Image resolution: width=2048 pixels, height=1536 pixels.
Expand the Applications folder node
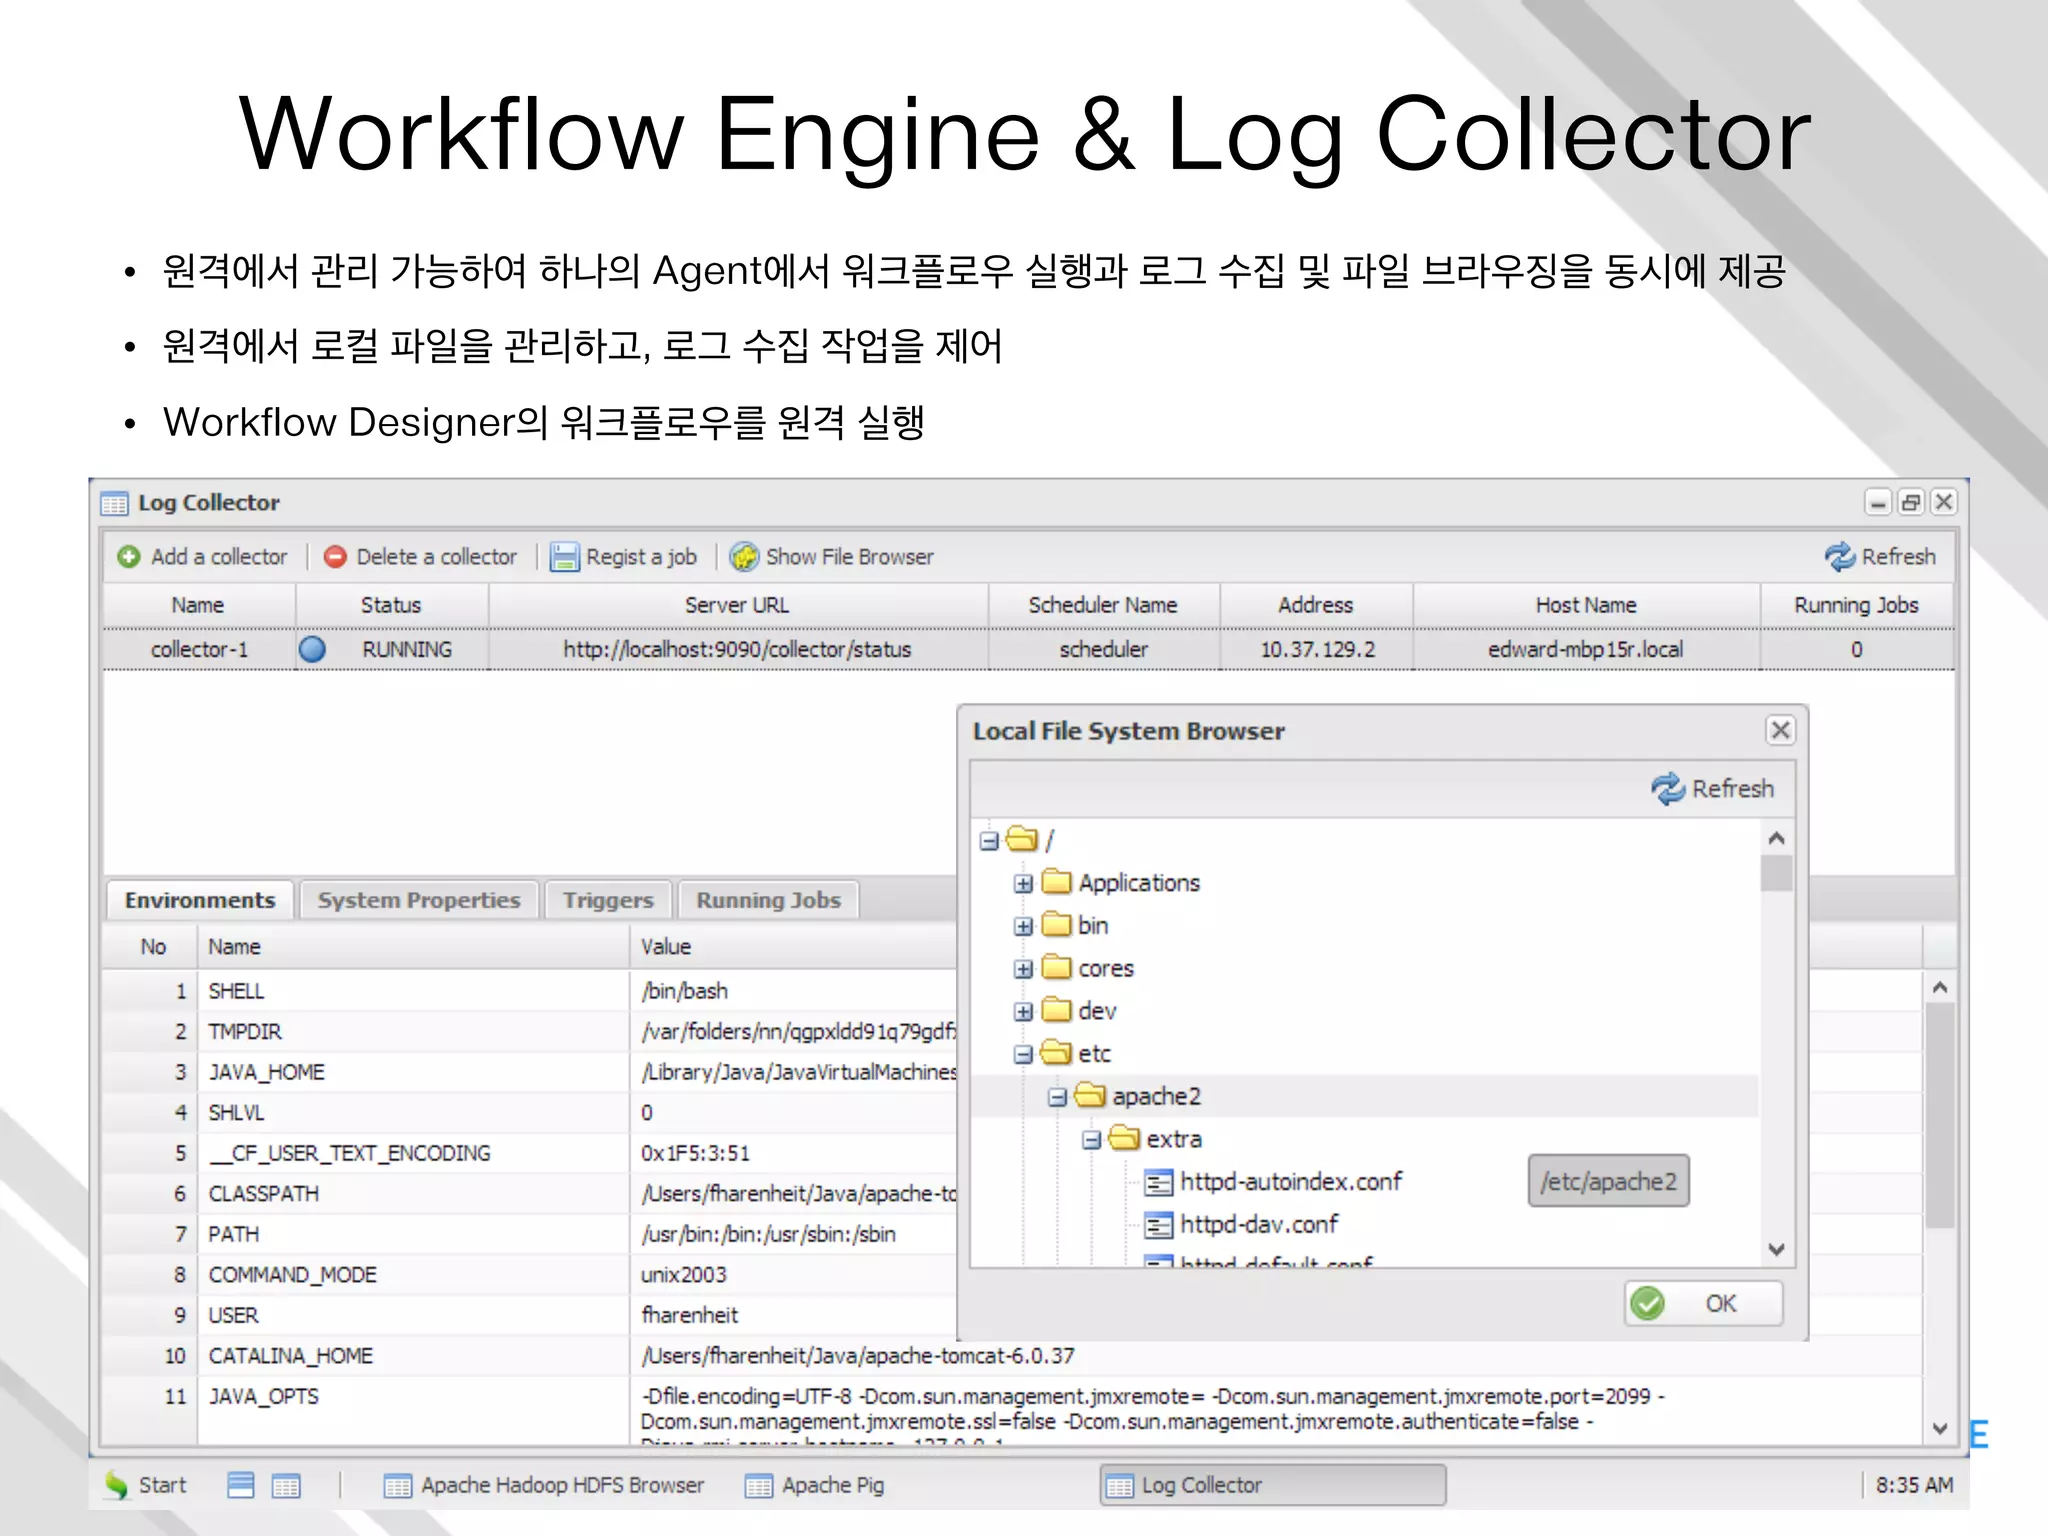pyautogui.click(x=1023, y=884)
